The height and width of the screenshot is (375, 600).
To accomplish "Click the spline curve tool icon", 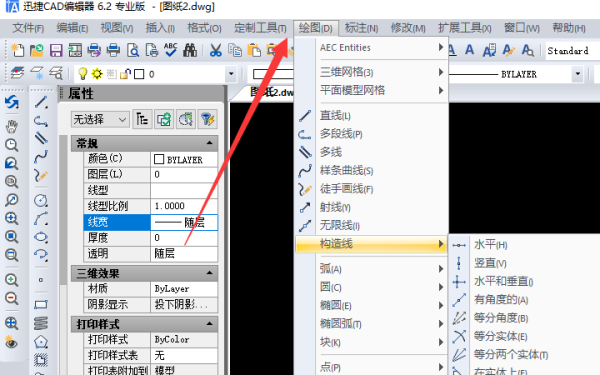I will point(41,157).
